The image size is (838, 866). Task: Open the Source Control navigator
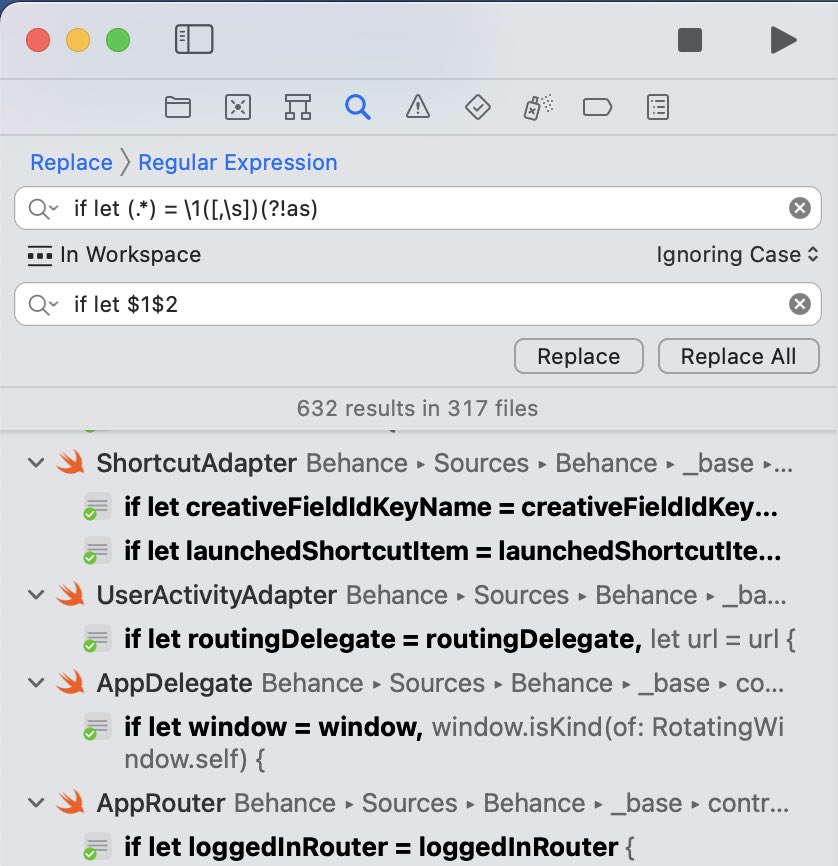tap(238, 107)
